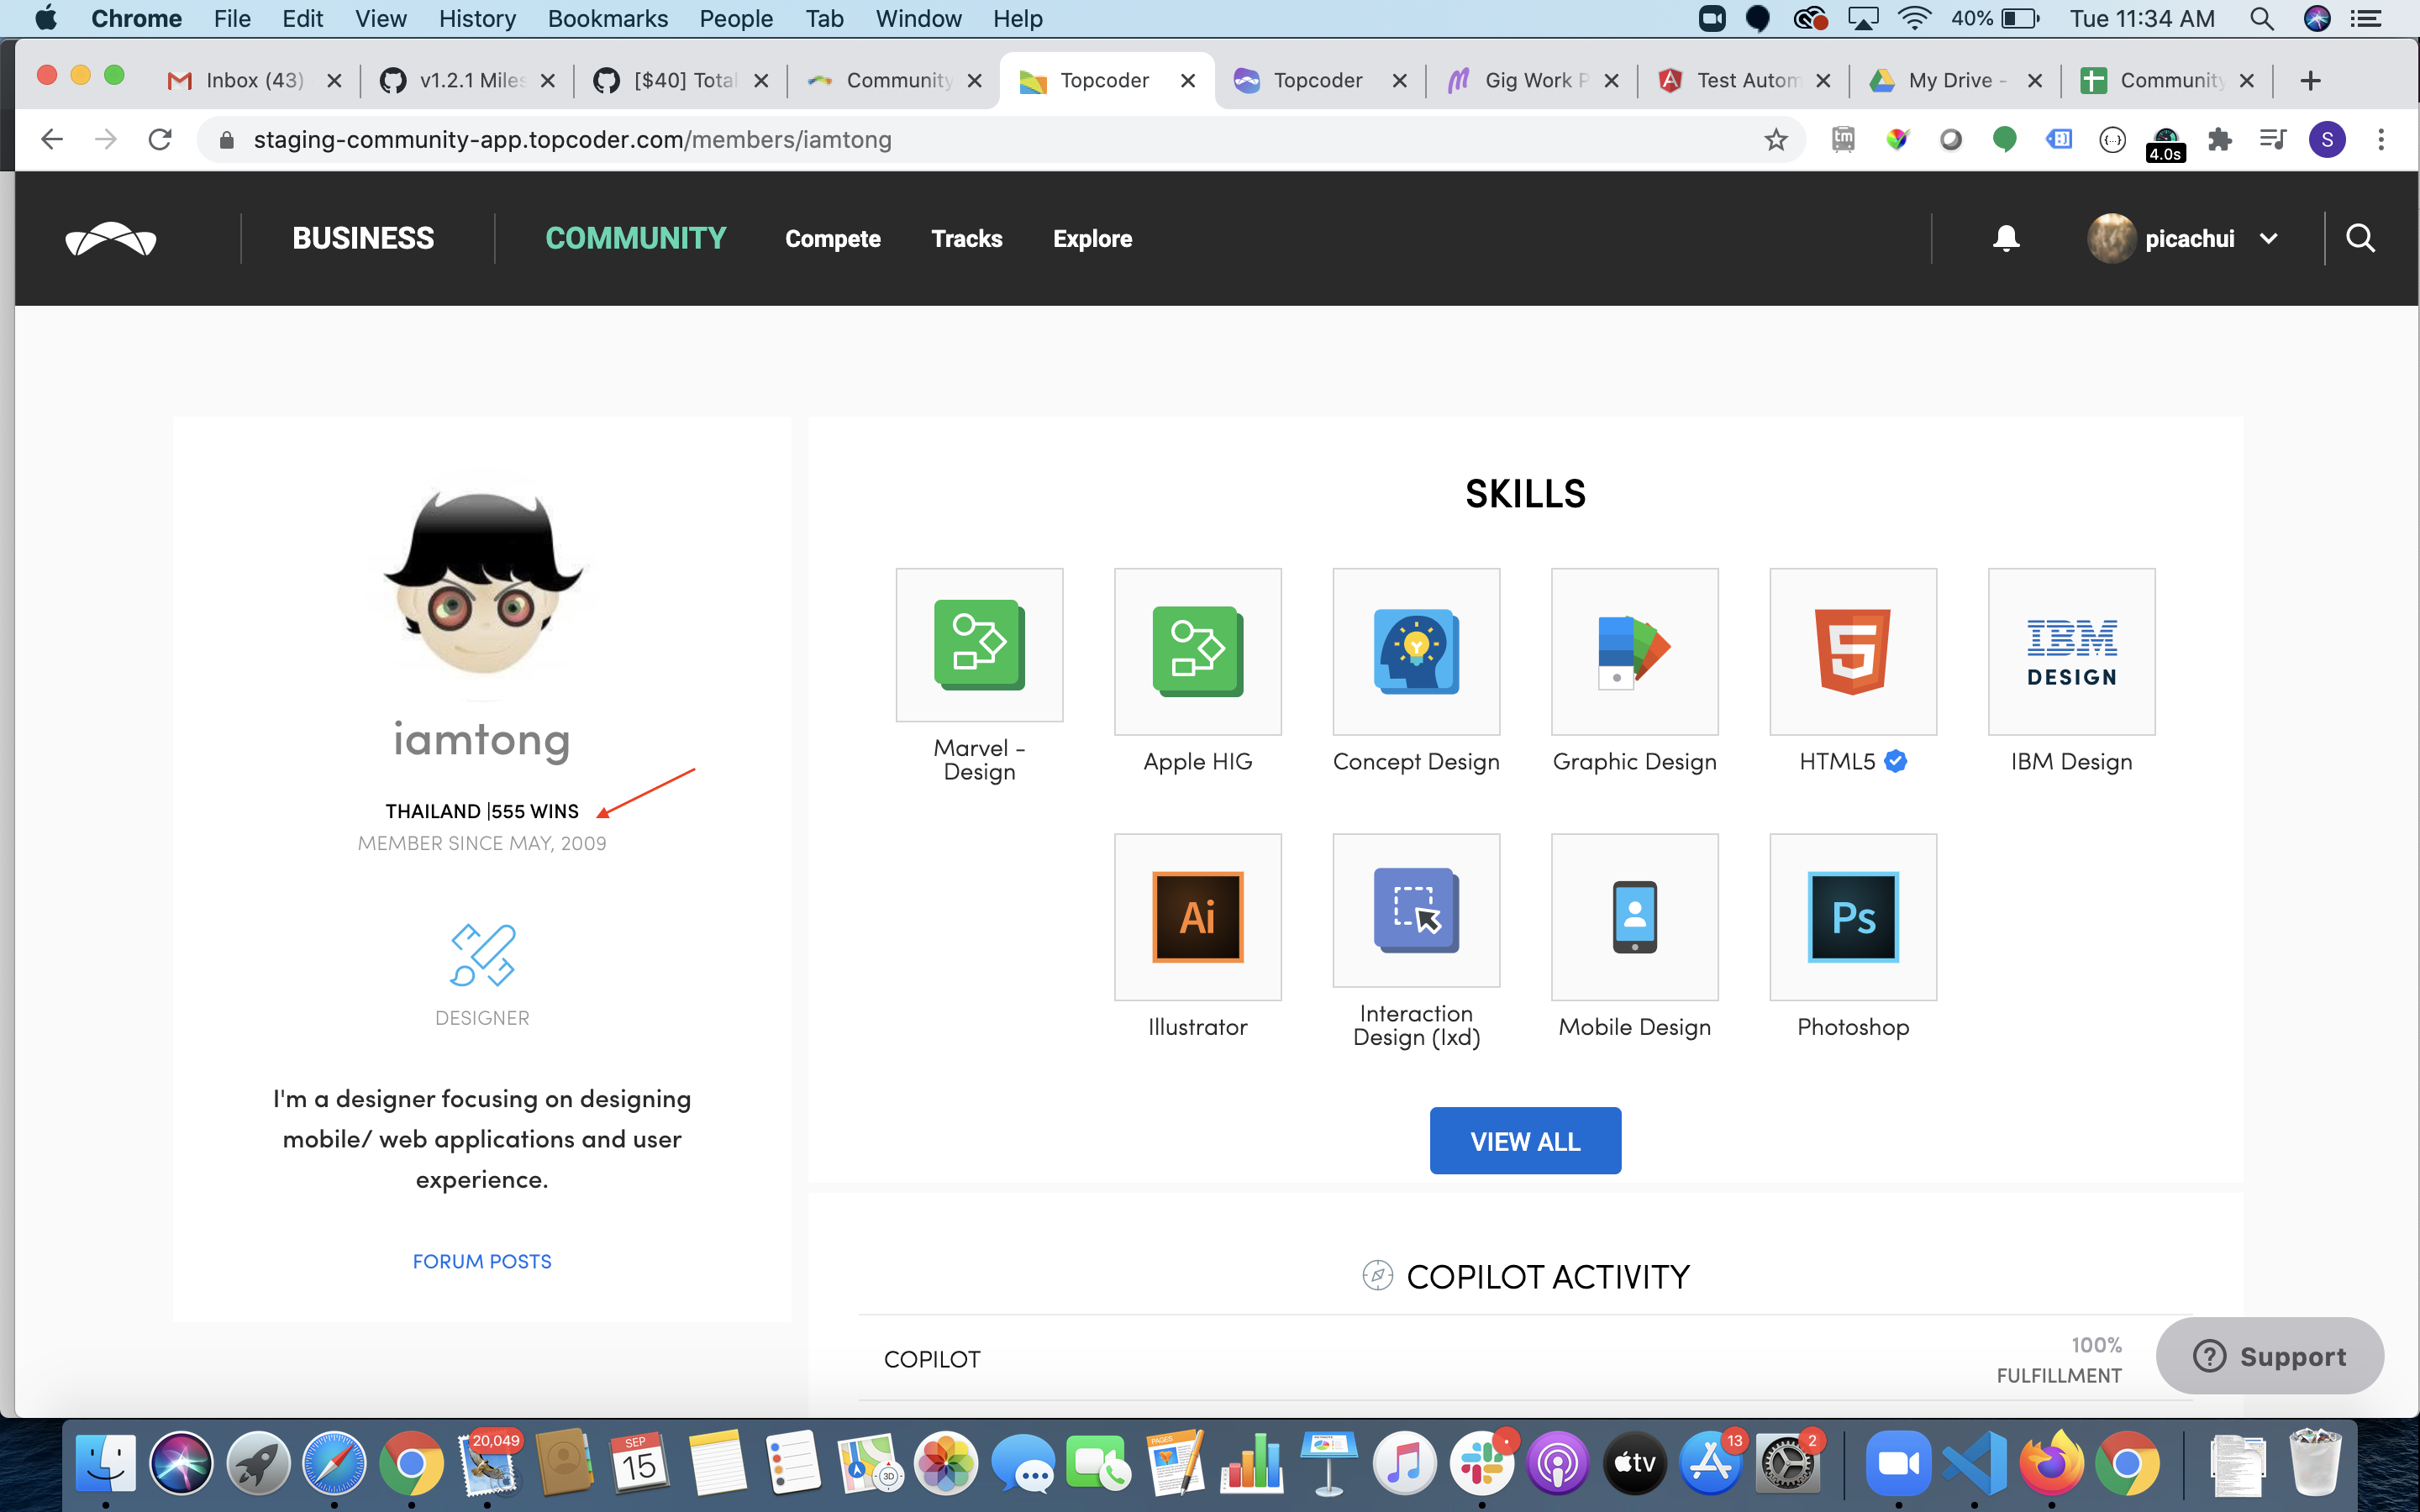Select the Illustrator skill icon
The image size is (2420, 1512).
click(x=1198, y=917)
